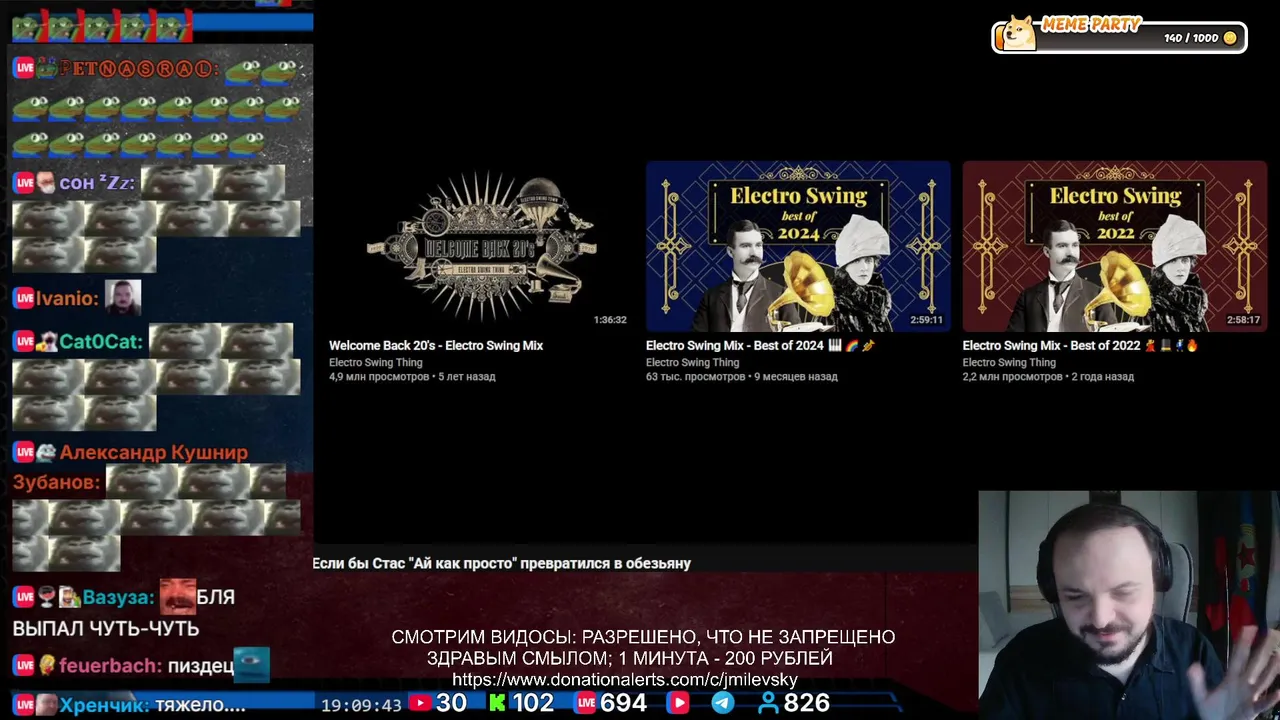The height and width of the screenshot is (720, 1280).
Task: Click the 1:36:32 duration badge
Action: pyautogui.click(x=610, y=320)
